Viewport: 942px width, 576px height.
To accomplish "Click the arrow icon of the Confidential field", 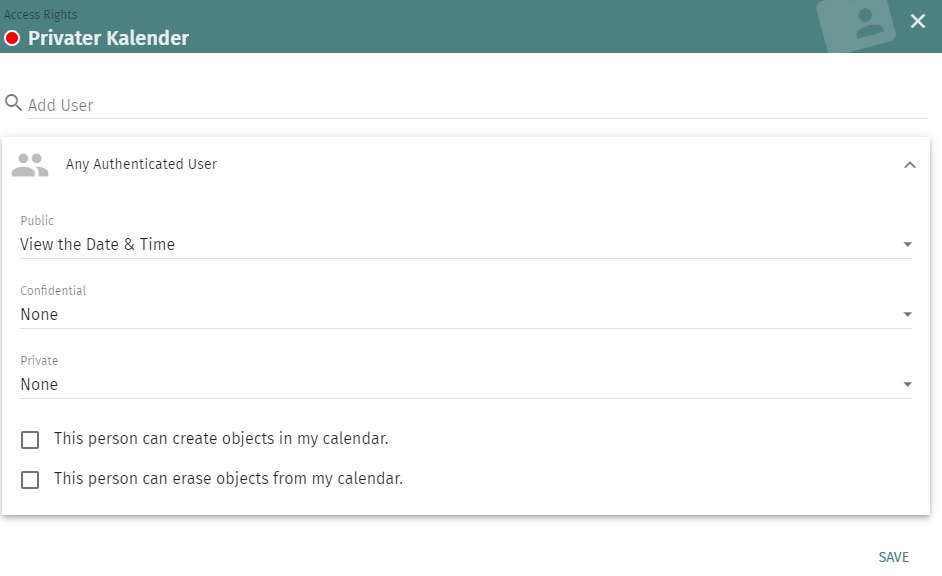I will (x=907, y=315).
